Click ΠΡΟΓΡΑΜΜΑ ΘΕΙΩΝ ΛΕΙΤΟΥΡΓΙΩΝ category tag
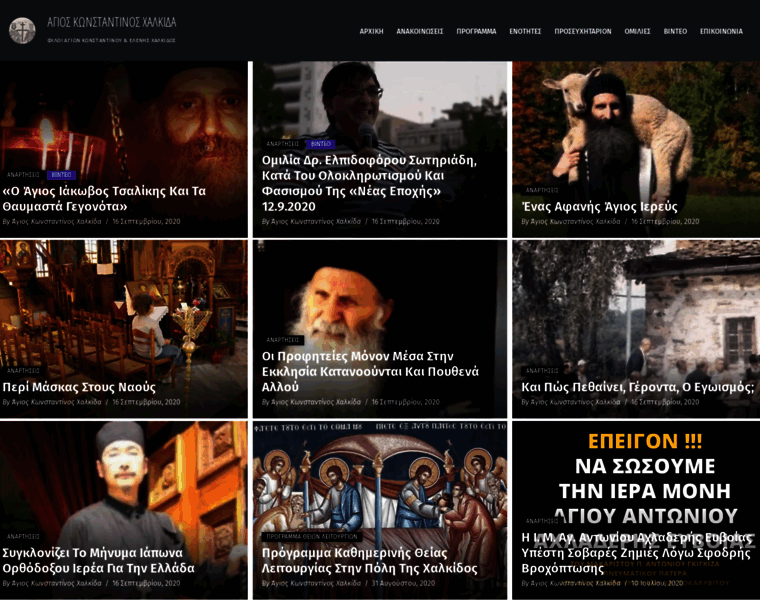 (x=312, y=537)
